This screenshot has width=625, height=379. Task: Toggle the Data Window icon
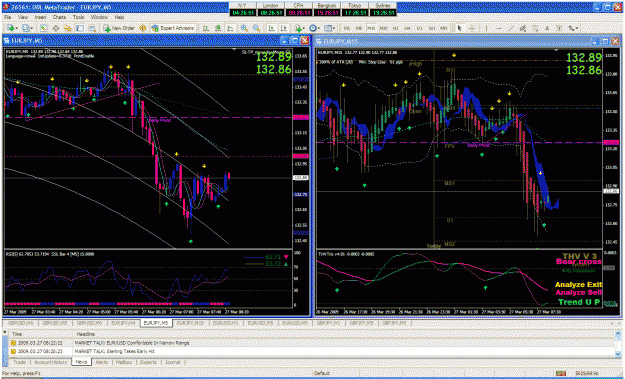(55, 28)
